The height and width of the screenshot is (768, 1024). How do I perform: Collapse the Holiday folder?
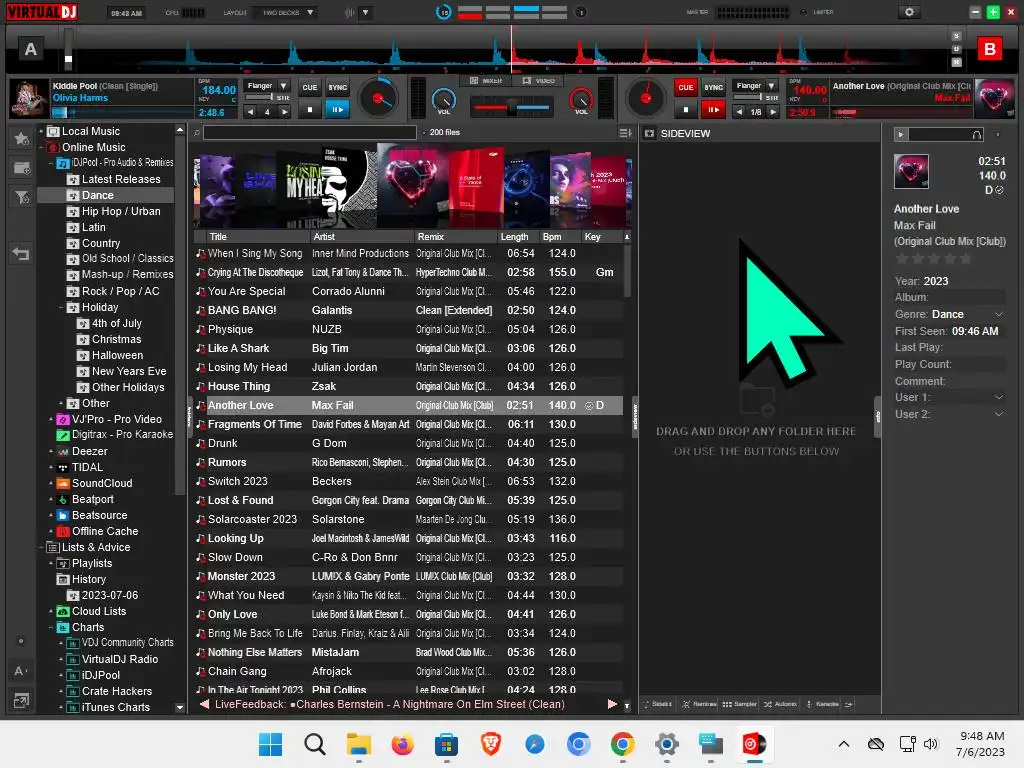(x=61, y=308)
